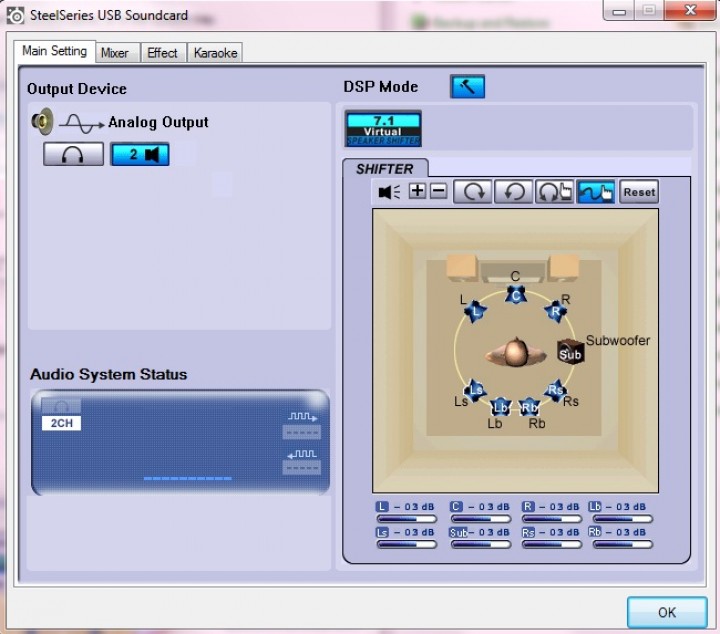Click the digital output signal icon

pyautogui.click(x=302, y=417)
